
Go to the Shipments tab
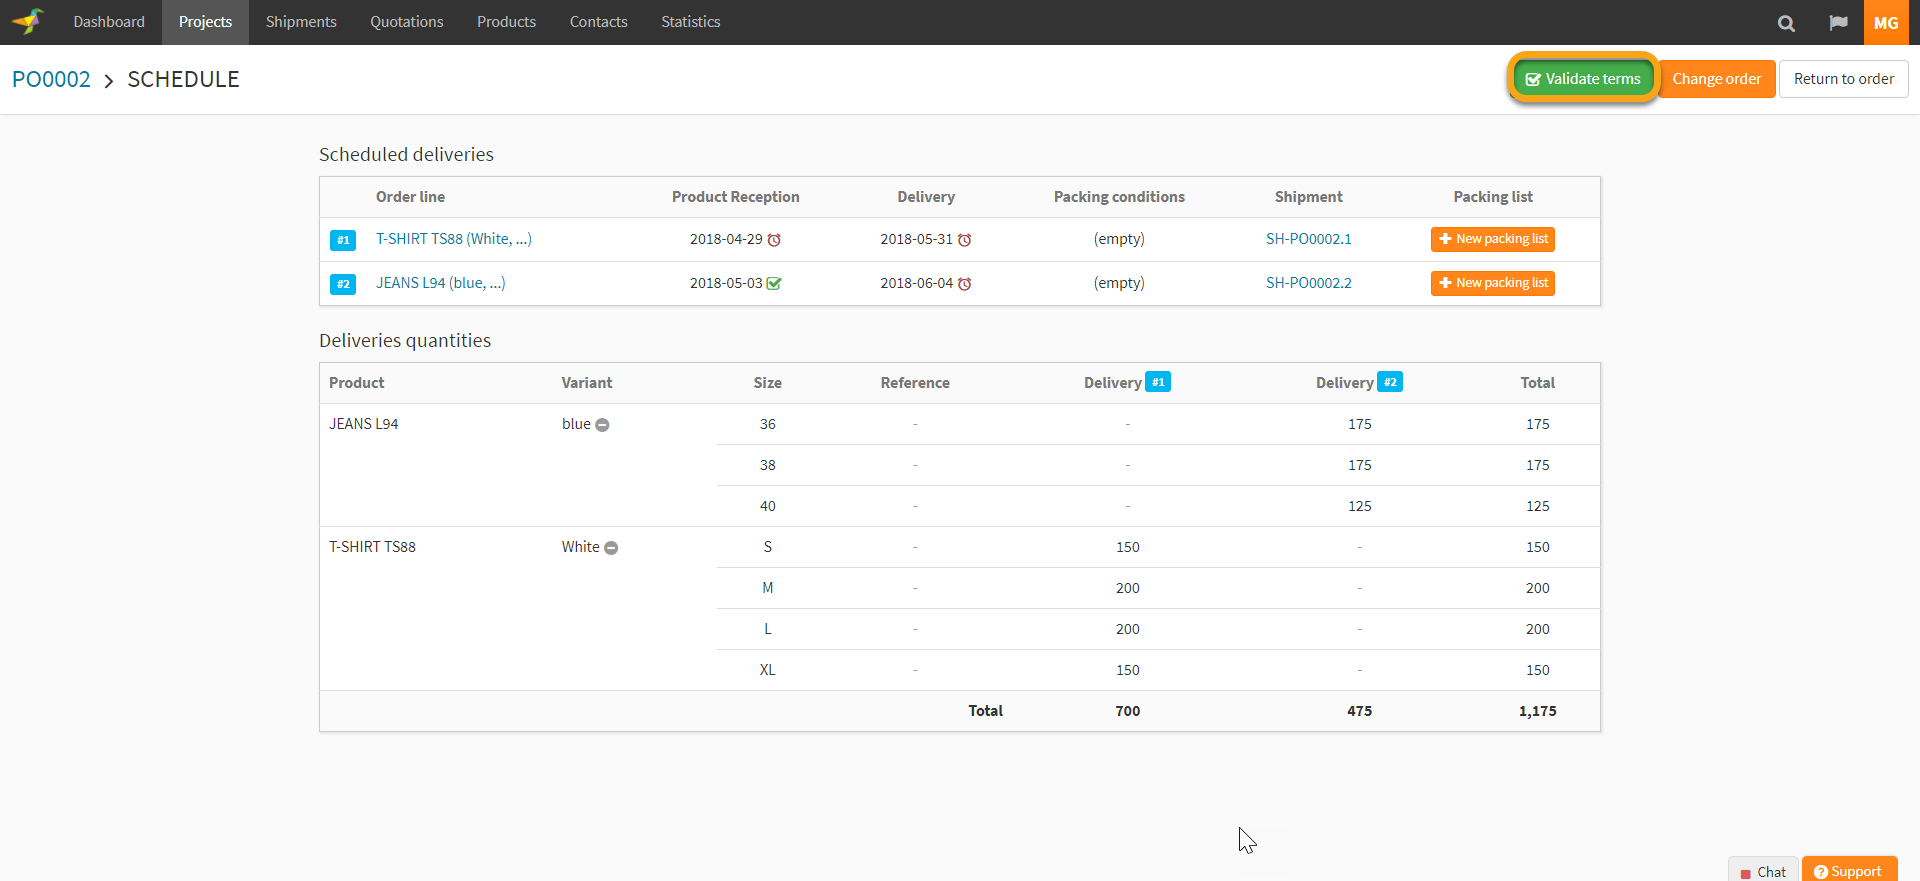pos(301,22)
